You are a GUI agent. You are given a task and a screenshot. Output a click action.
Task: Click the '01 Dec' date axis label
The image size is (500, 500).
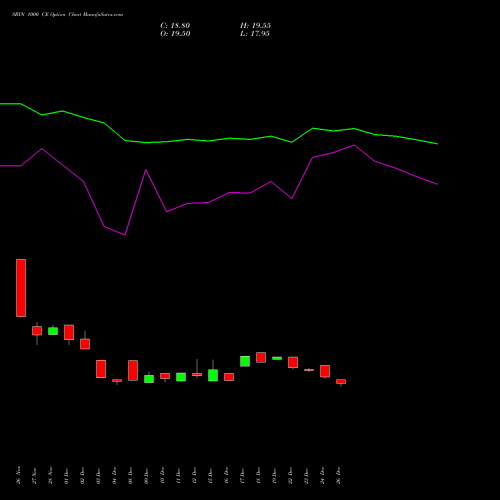tap(67, 476)
